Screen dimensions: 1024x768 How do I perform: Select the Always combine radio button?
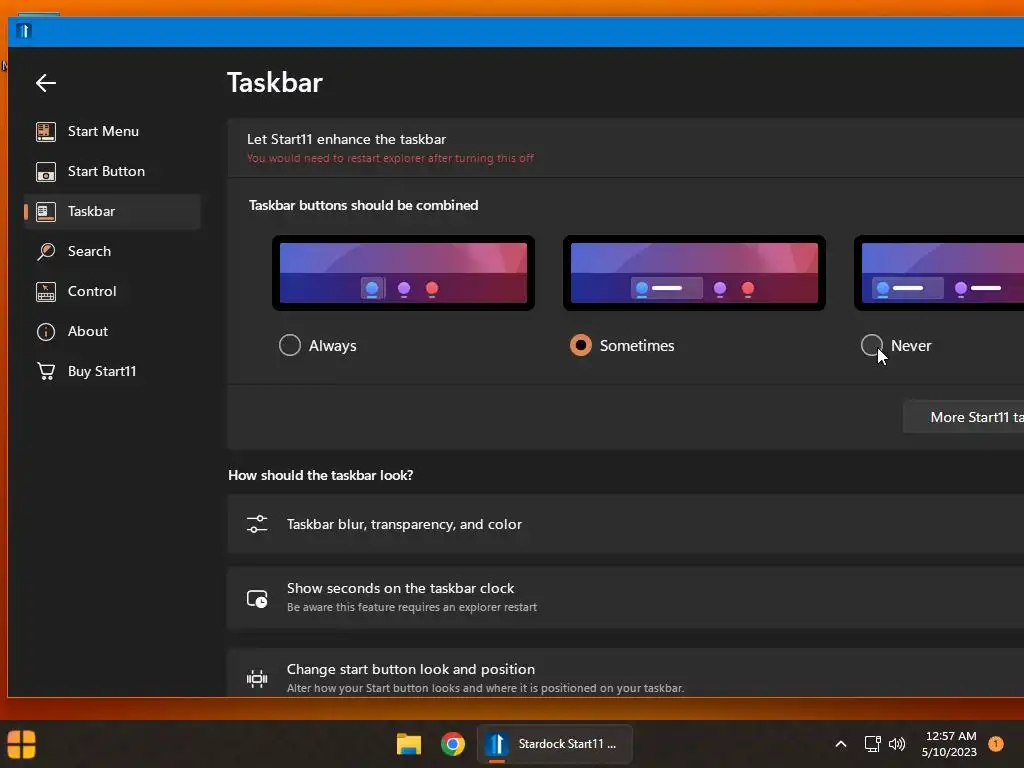[290, 345]
